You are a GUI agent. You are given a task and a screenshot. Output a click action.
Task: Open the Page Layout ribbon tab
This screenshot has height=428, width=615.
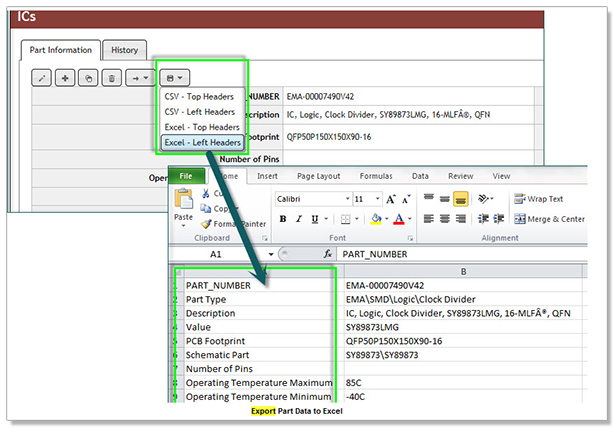click(x=318, y=176)
